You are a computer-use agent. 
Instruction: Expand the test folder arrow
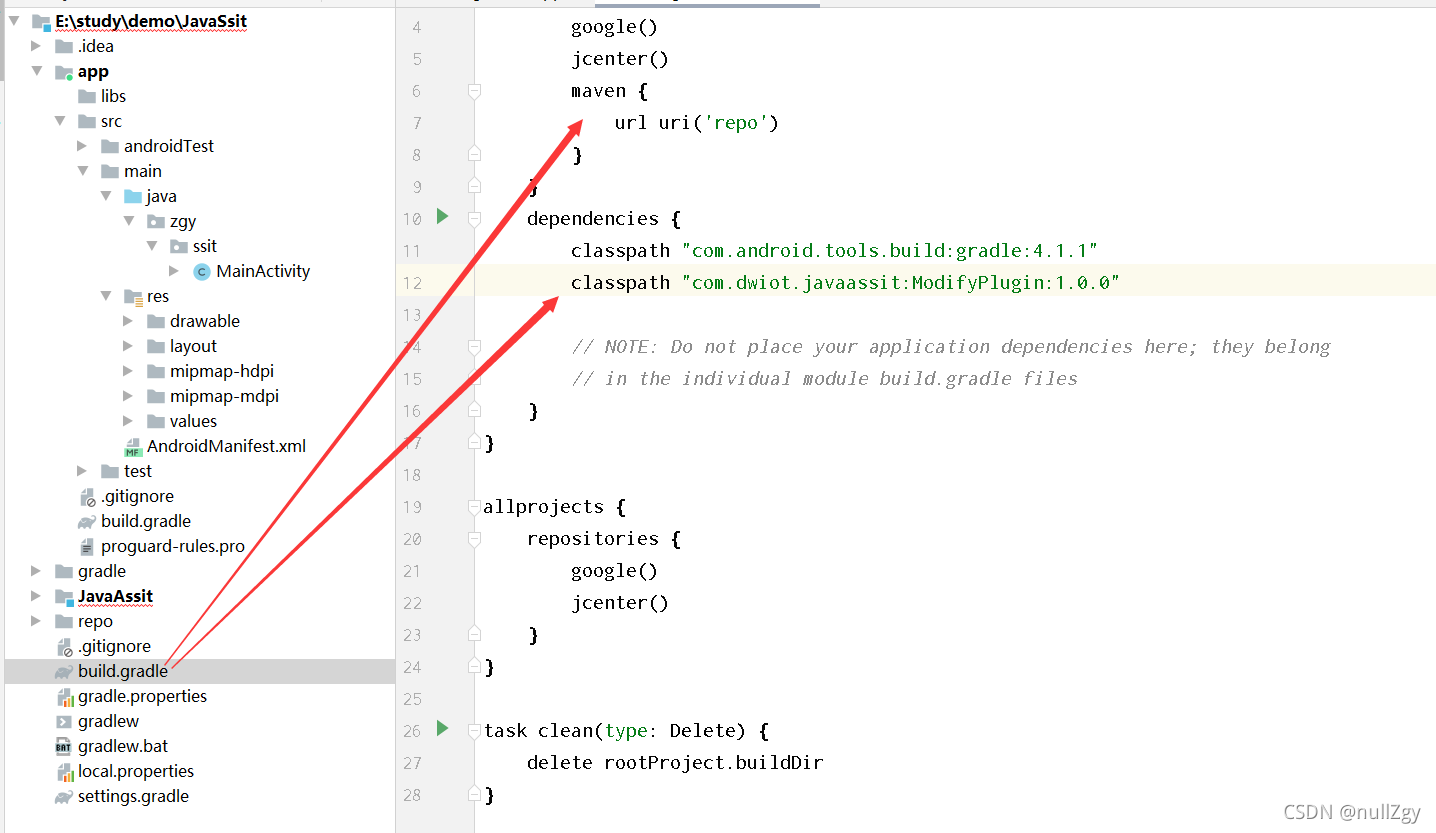[x=82, y=471]
